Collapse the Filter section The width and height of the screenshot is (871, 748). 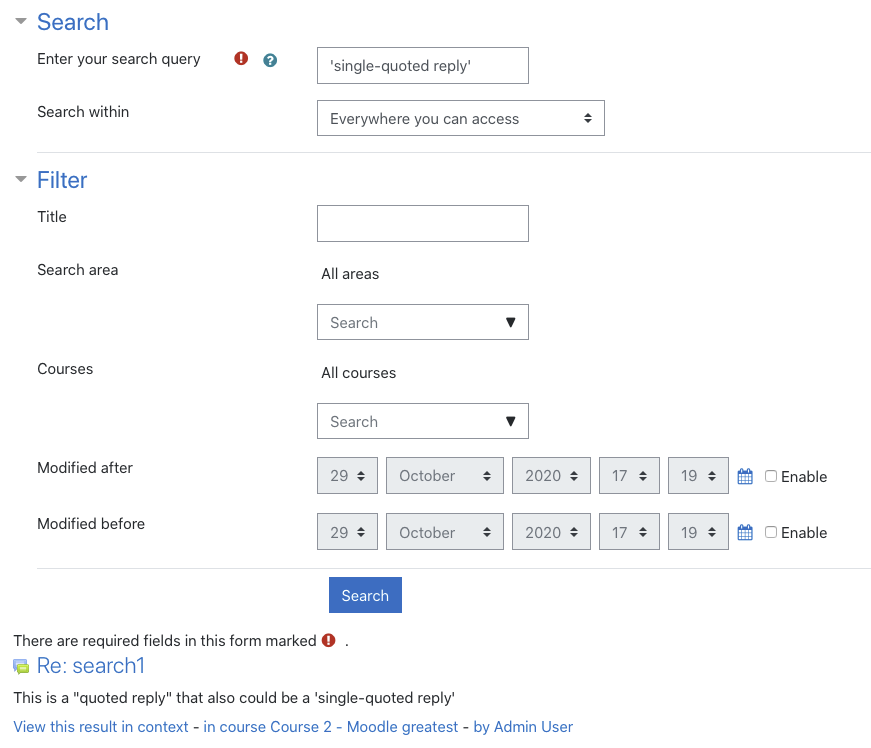coord(21,179)
